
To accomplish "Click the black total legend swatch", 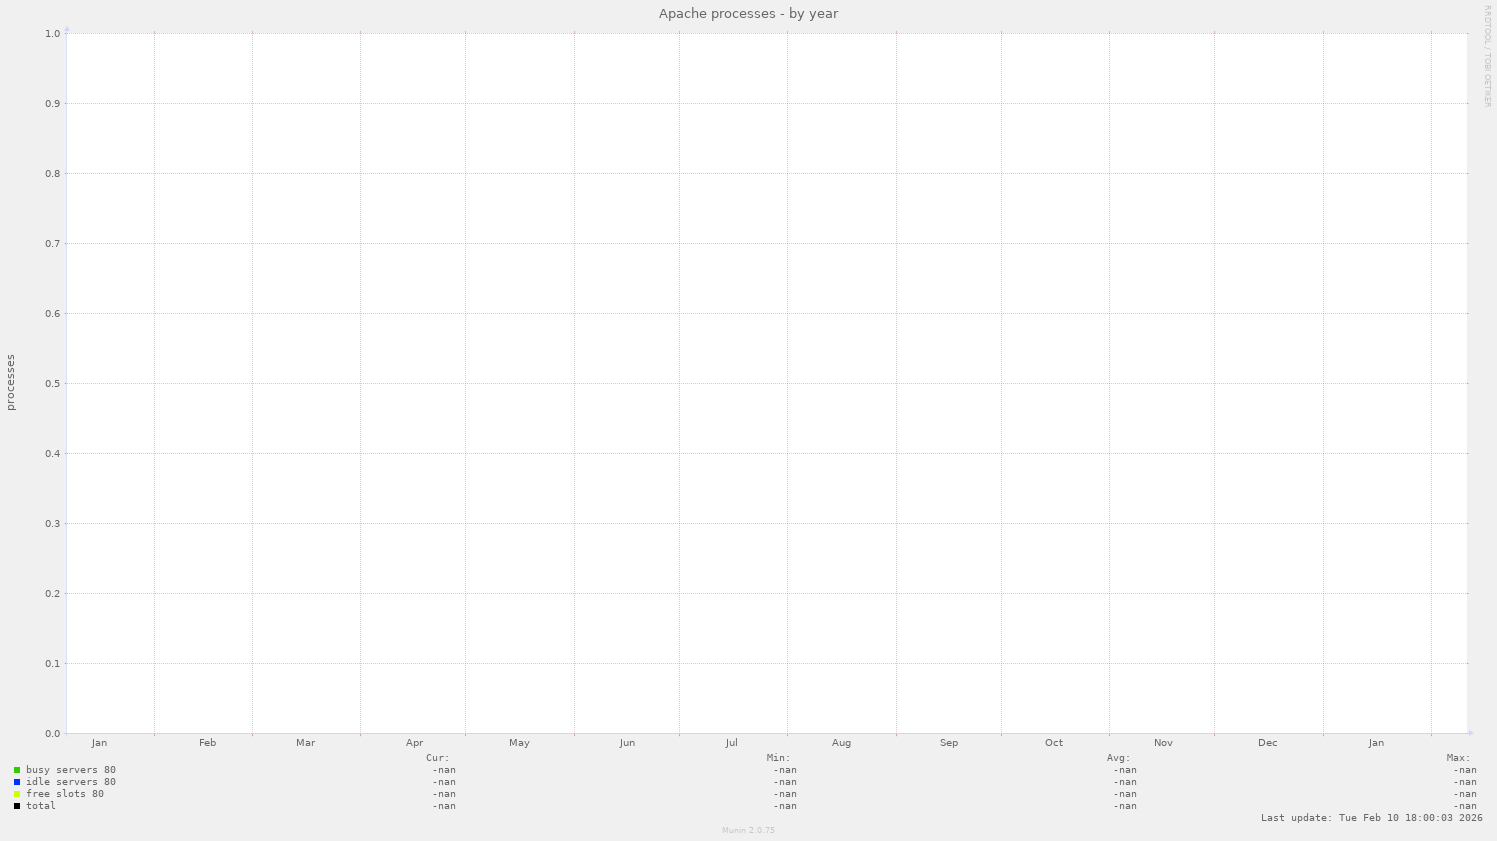I will (x=17, y=805).
